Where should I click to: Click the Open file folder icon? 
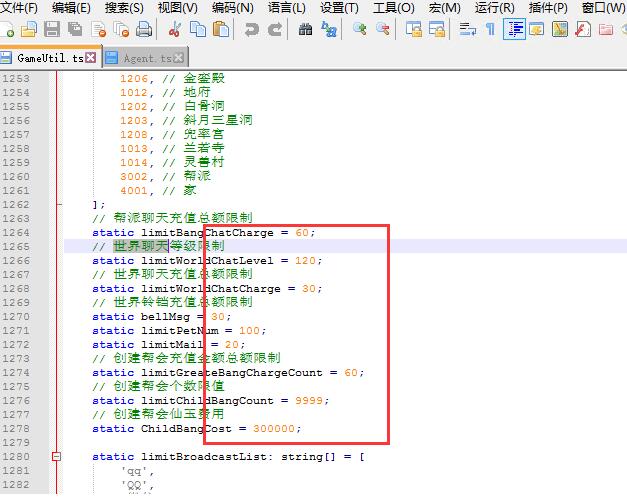tap(29, 30)
